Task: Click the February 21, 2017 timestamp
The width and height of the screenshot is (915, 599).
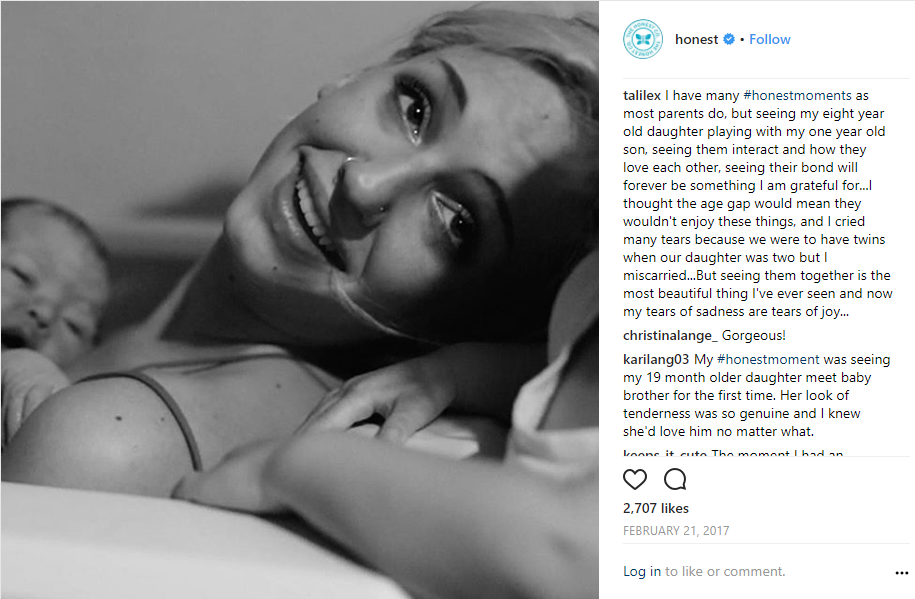Action: point(676,531)
